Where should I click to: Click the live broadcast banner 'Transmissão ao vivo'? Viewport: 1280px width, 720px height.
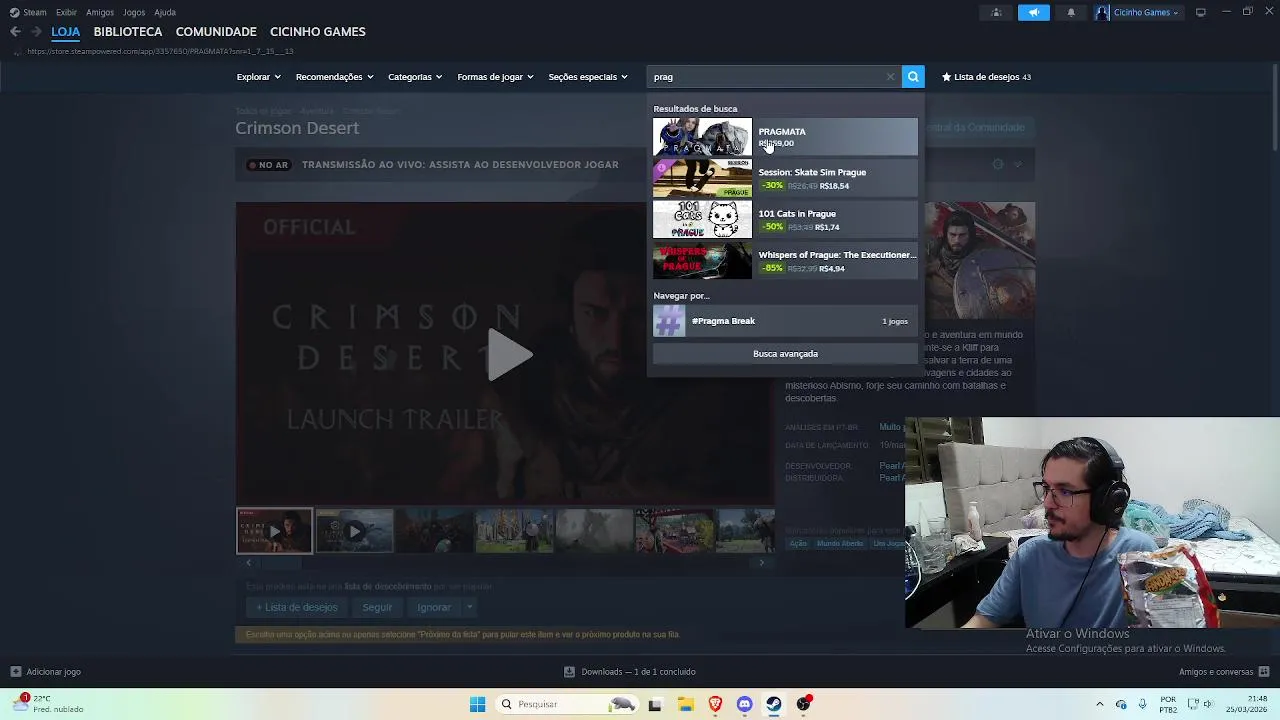pyautogui.click(x=460, y=164)
